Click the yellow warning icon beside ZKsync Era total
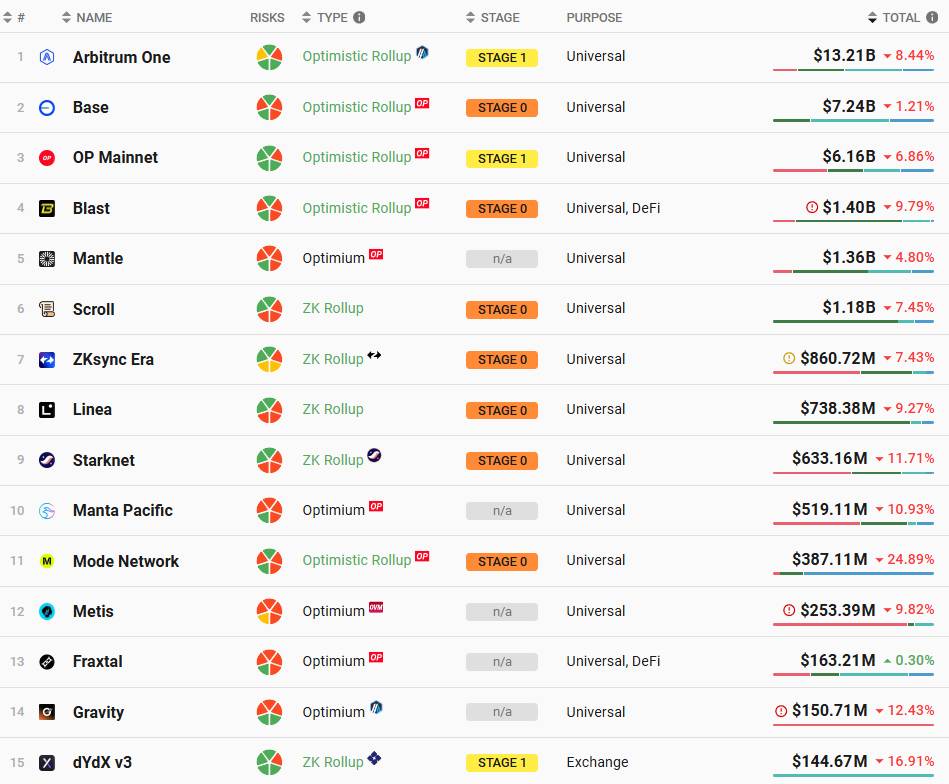949x784 pixels. click(x=789, y=358)
